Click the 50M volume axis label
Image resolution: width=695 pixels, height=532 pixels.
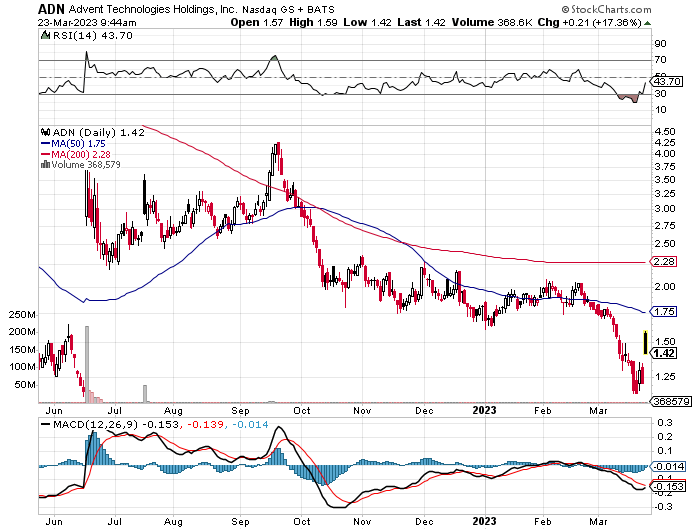(25, 385)
